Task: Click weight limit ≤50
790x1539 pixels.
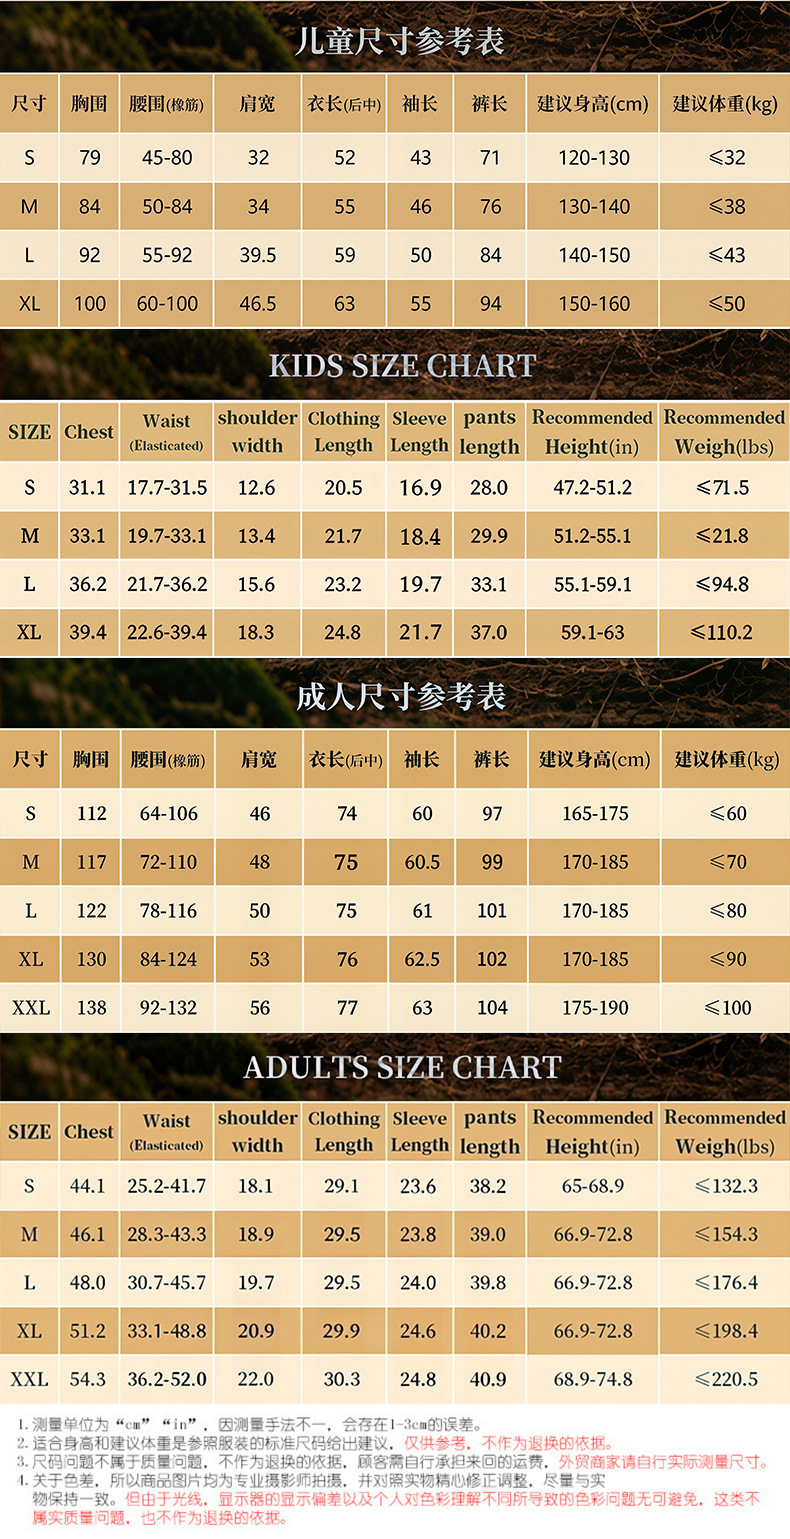Action: click(726, 304)
